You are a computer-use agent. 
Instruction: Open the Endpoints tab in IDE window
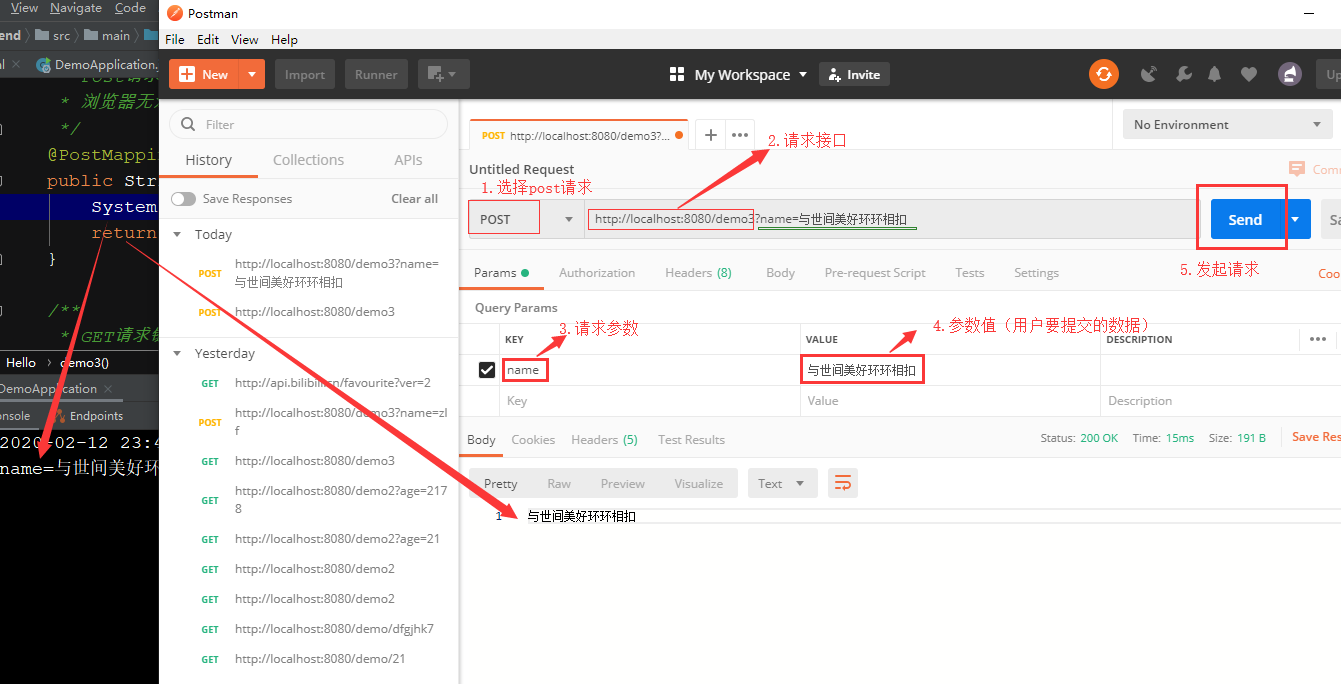(x=90, y=416)
